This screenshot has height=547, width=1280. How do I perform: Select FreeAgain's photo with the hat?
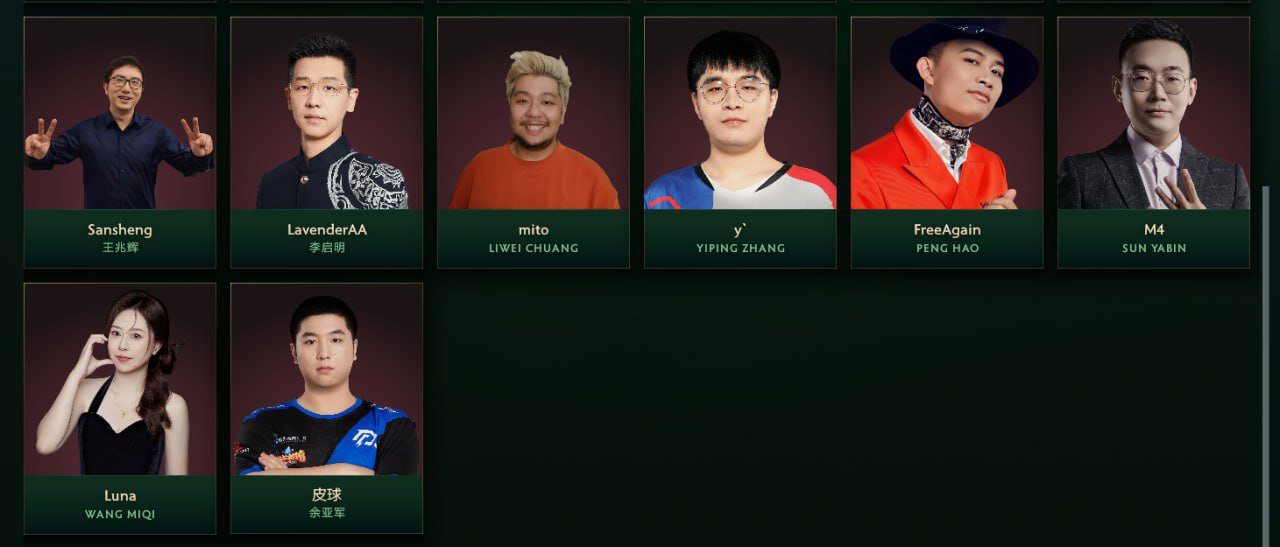[947, 113]
